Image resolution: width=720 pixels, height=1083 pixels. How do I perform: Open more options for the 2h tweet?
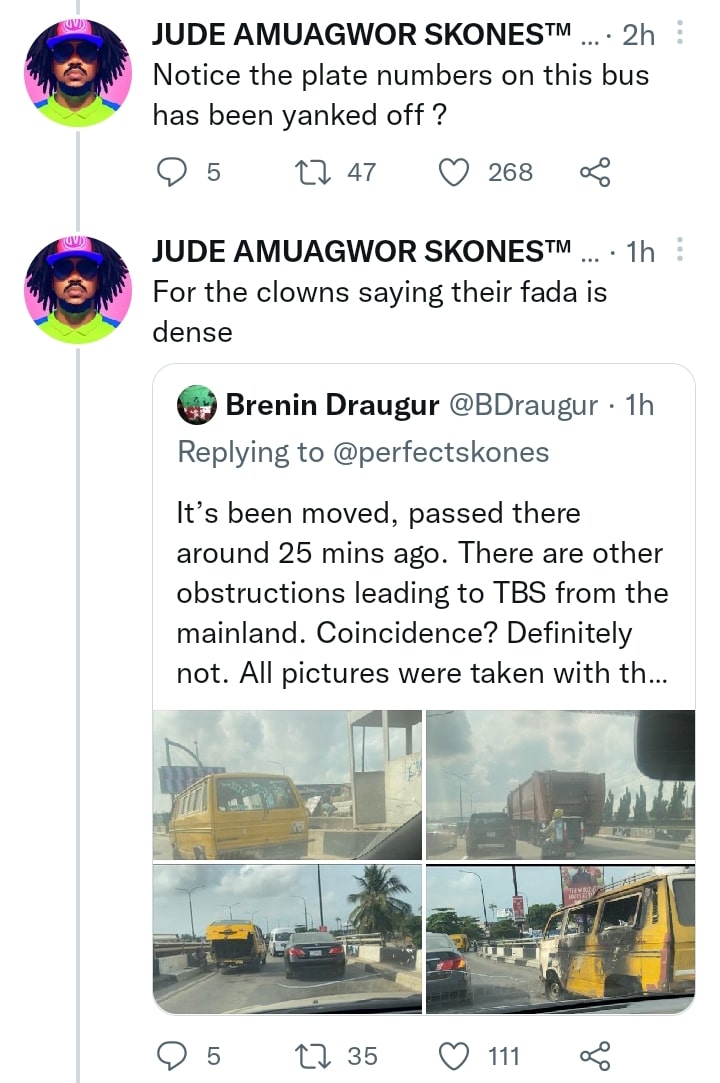click(x=680, y=36)
